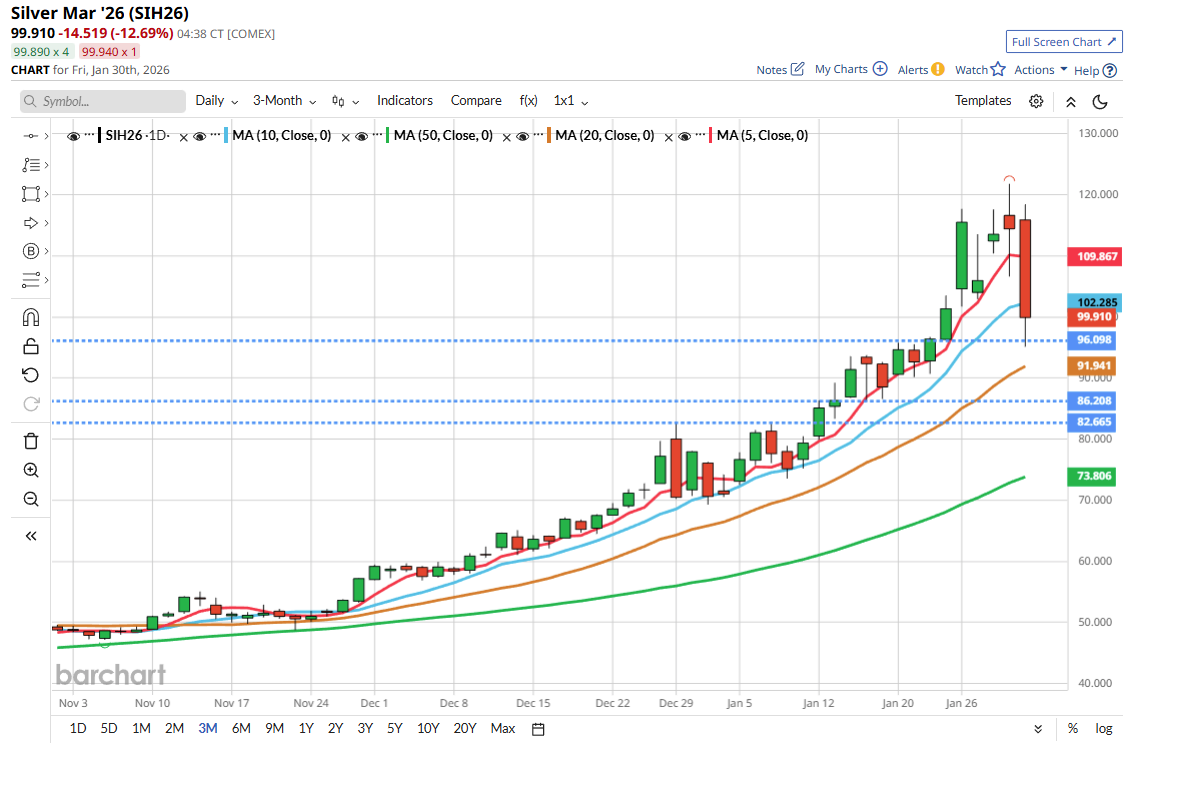Zoom in using the magnifier plus icon
This screenshot has width=1201, height=785.
pyautogui.click(x=30, y=470)
